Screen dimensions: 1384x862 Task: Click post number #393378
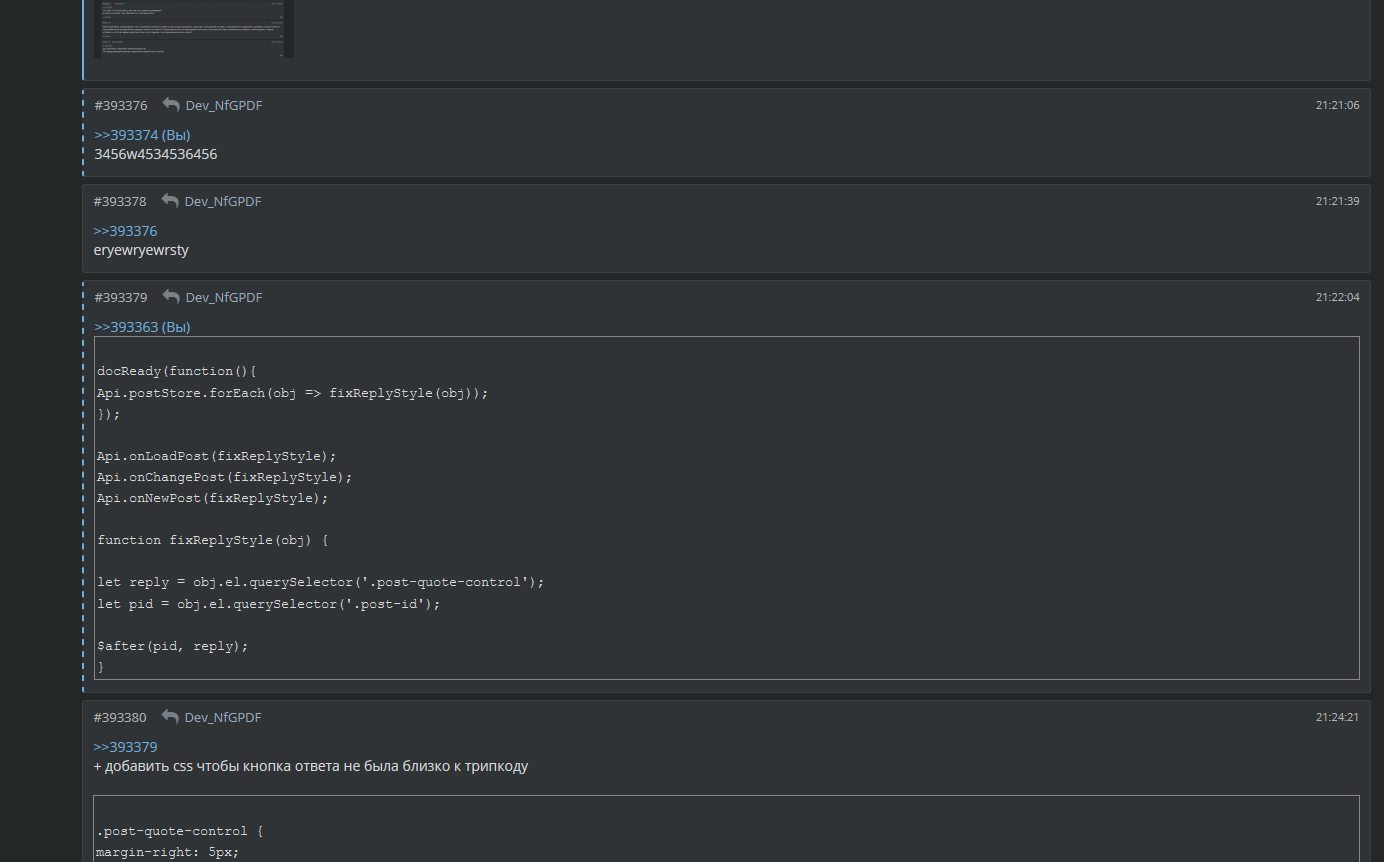point(120,201)
